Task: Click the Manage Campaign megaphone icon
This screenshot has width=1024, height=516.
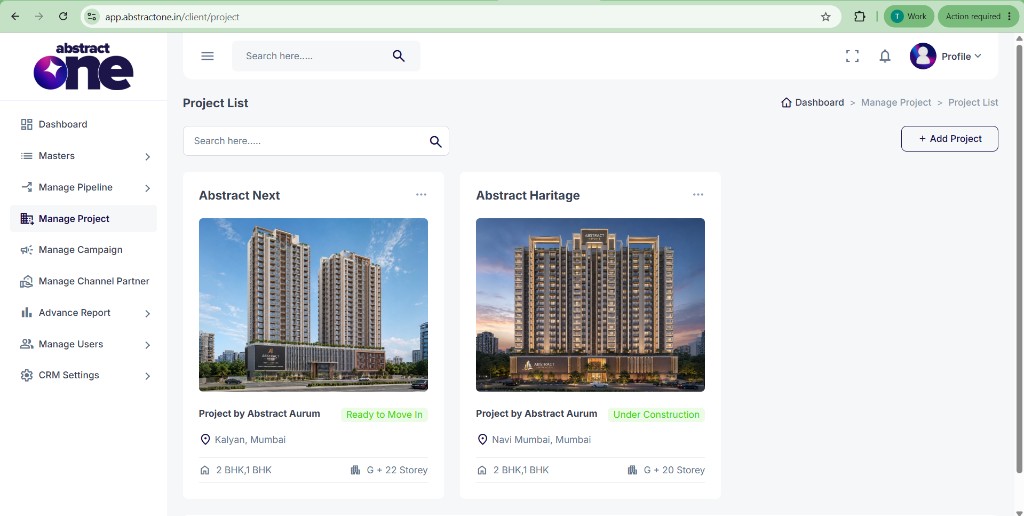Action: (x=26, y=250)
